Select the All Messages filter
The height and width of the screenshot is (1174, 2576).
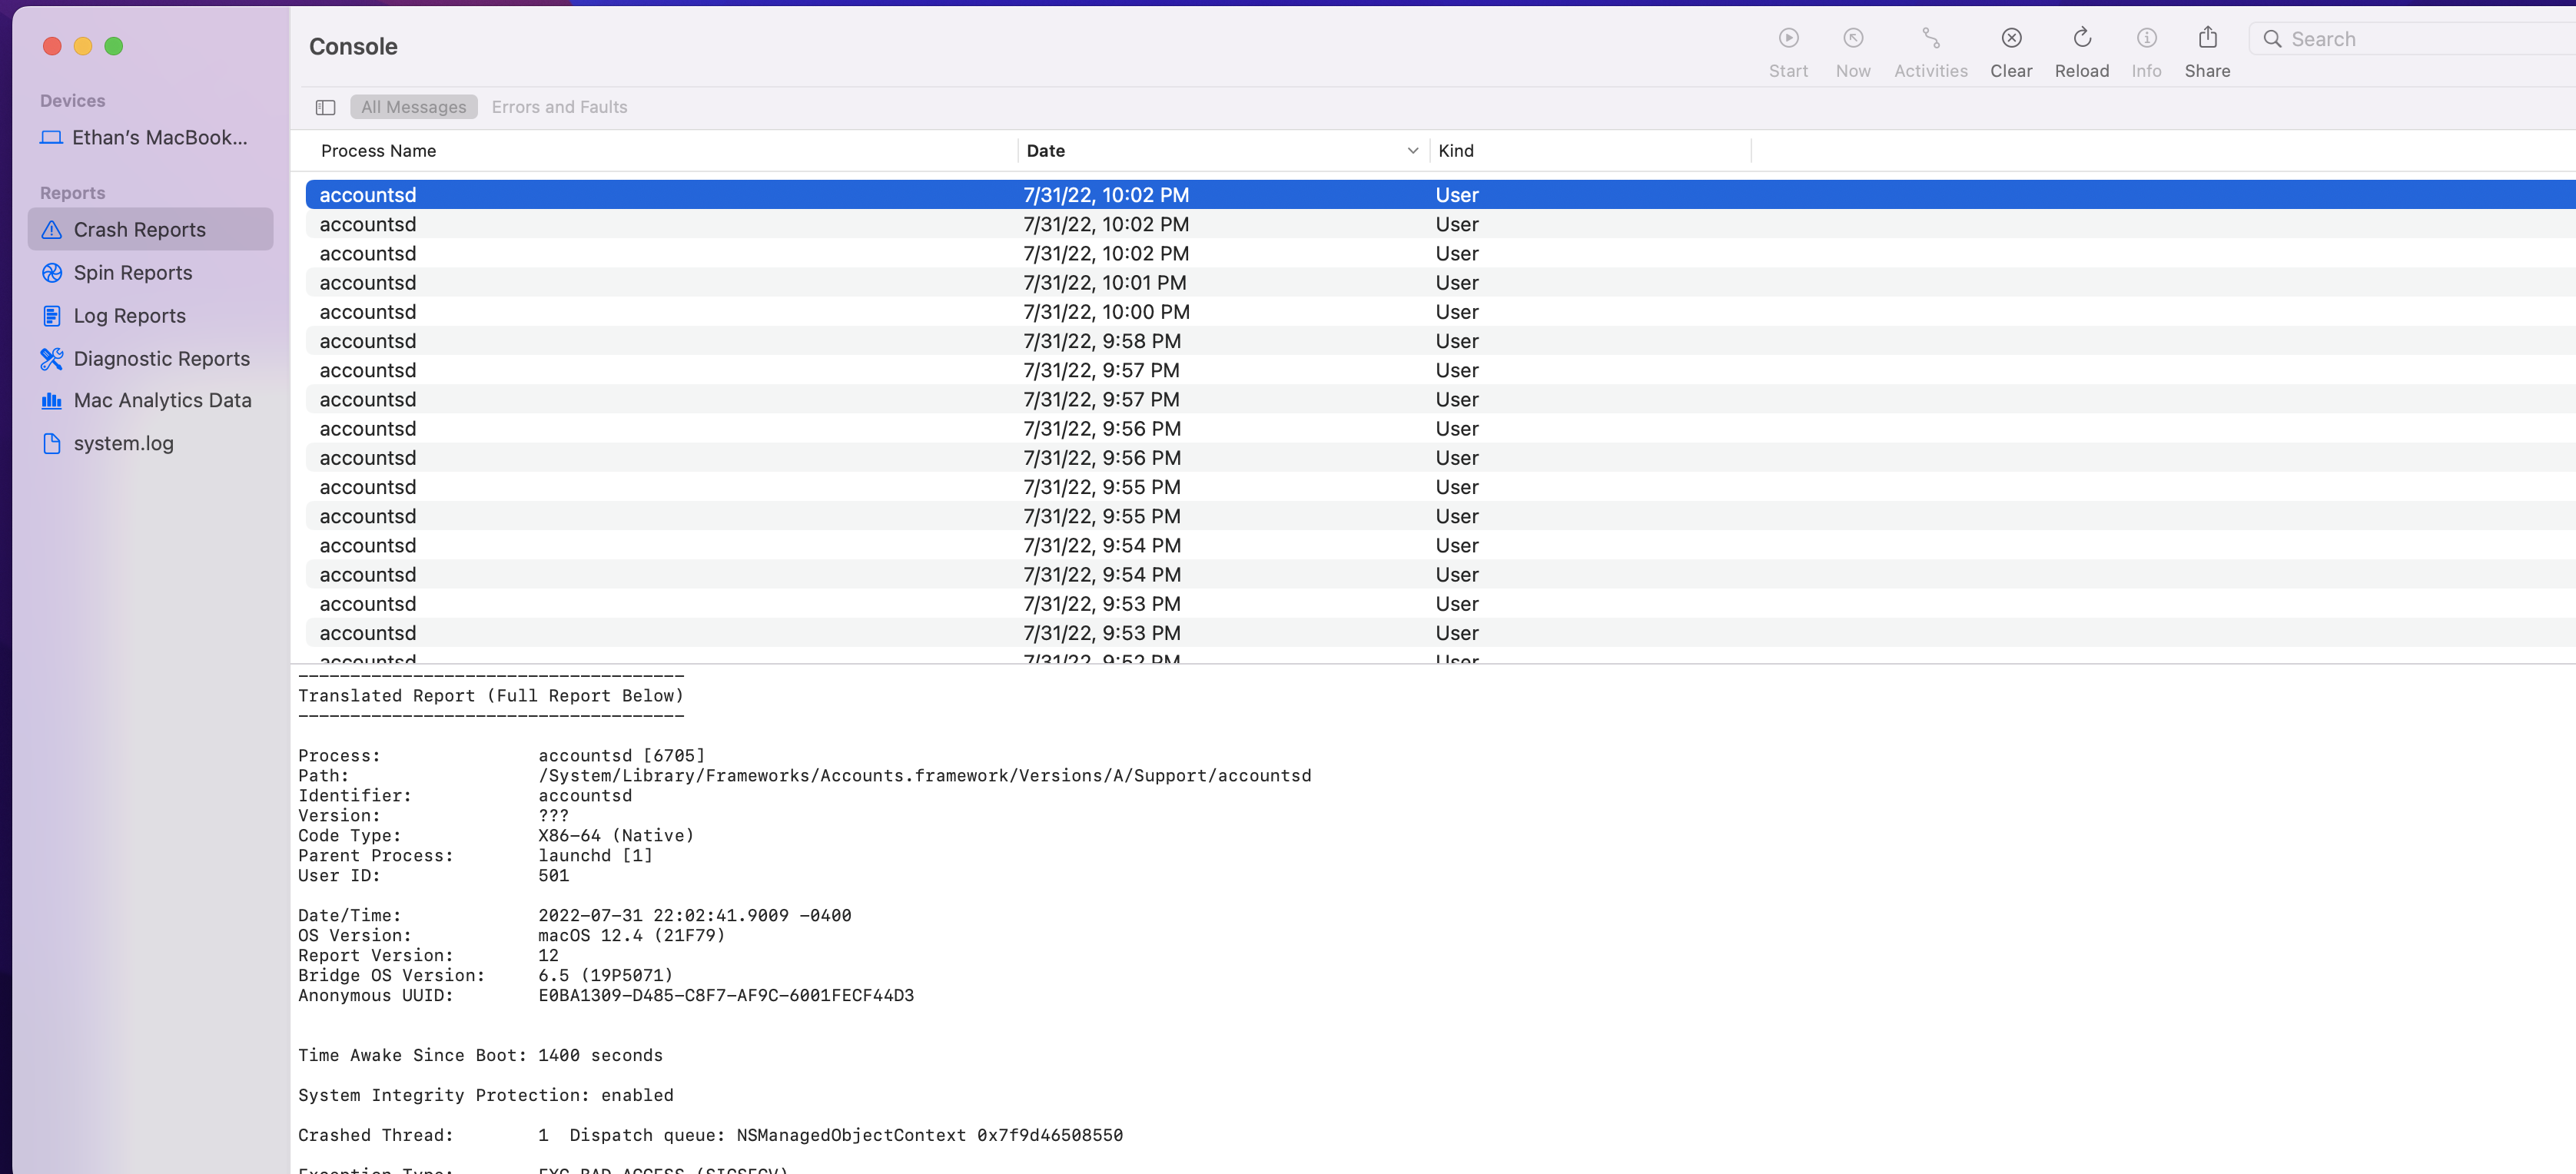413,107
